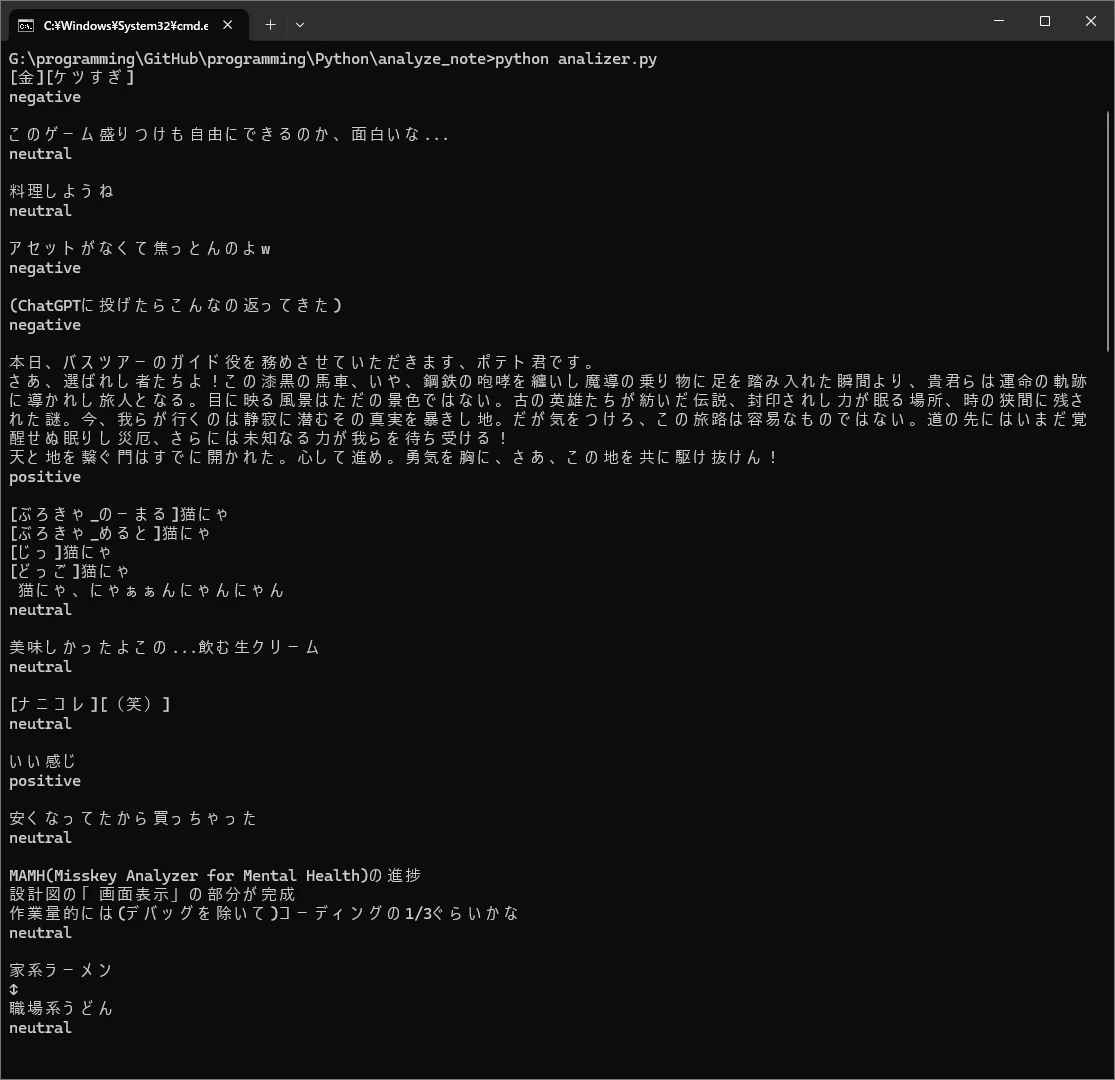The width and height of the screenshot is (1115, 1080).
Task: Click the line '職場系うどん'
Action: 61,1008
